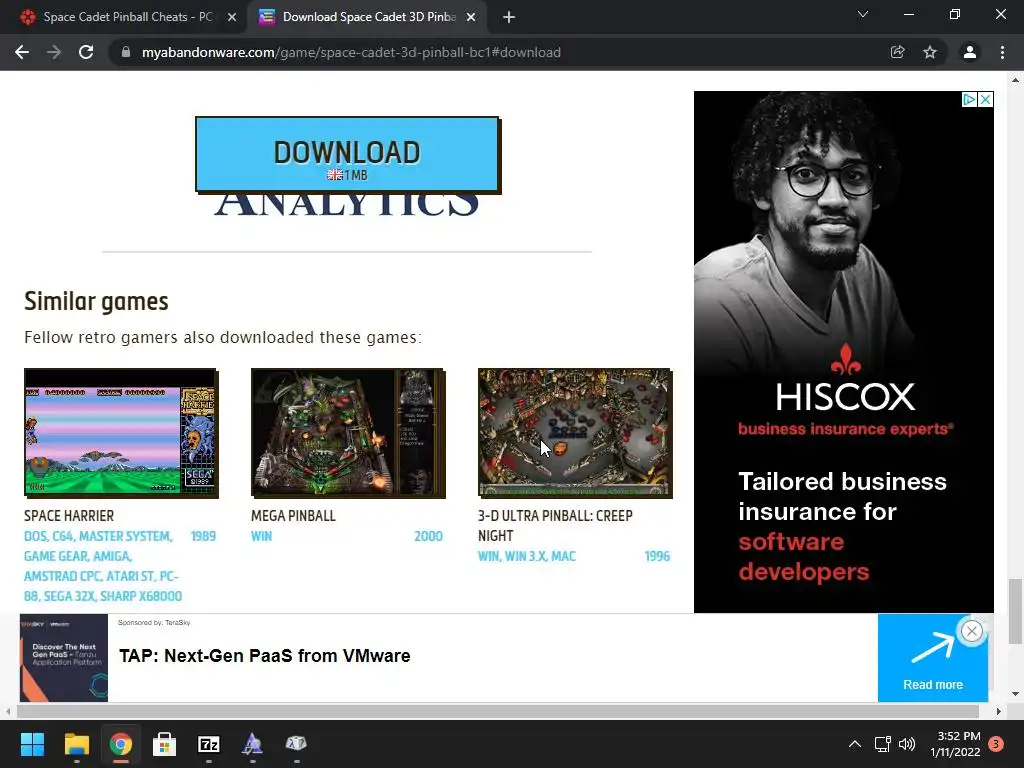Click the scroll up arrow

click(x=1016, y=80)
